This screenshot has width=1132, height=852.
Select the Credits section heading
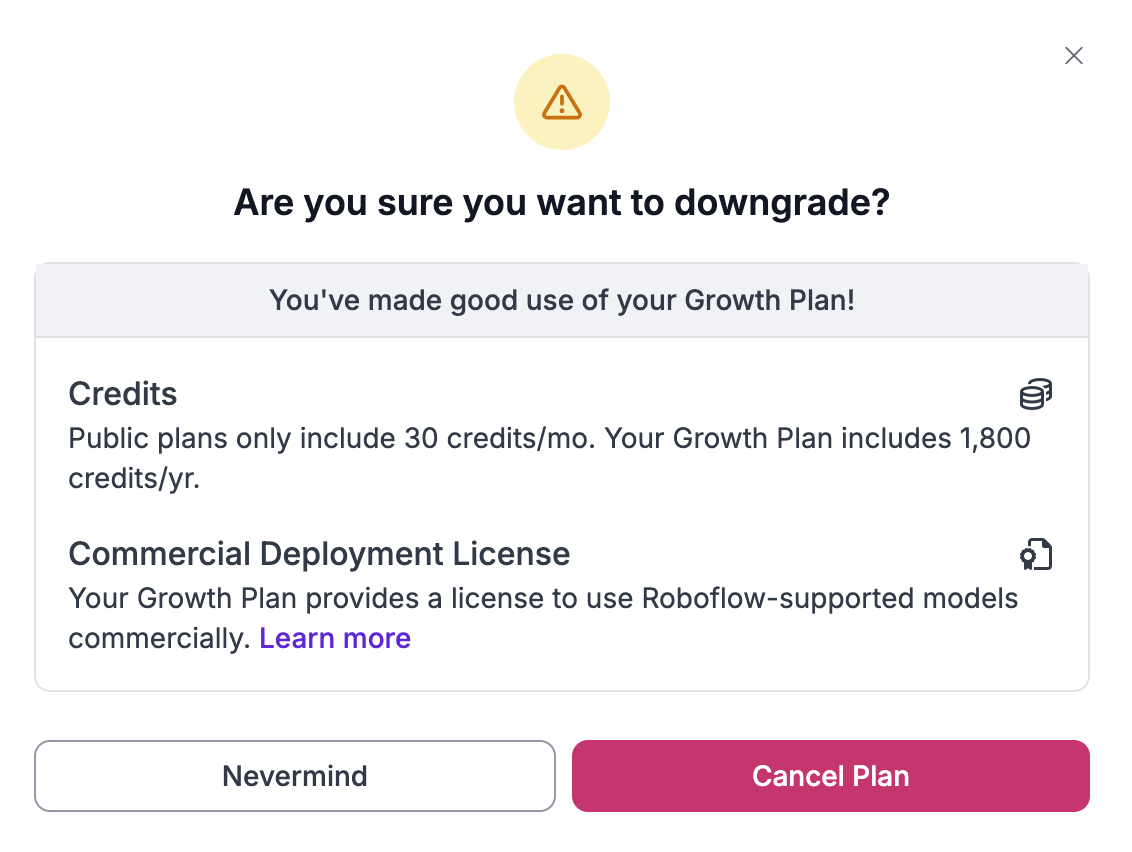(123, 395)
